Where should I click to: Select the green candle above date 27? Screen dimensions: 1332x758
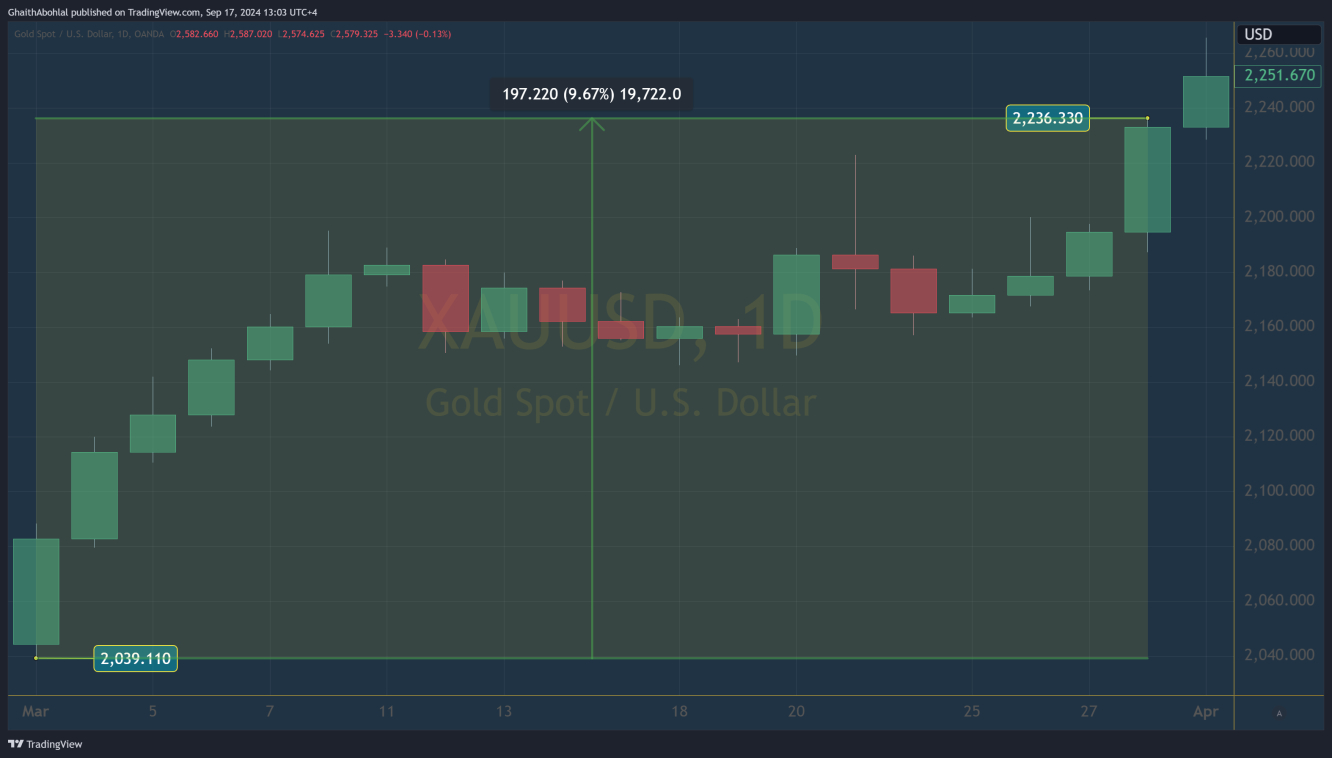pos(1089,254)
